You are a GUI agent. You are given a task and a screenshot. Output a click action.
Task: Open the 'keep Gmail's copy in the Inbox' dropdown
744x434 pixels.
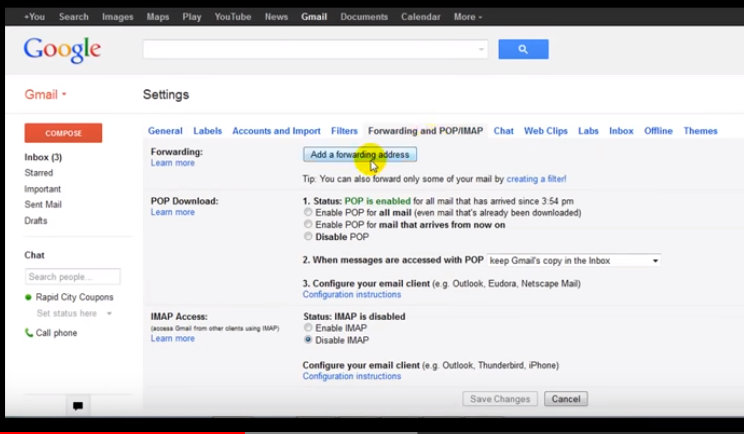tap(574, 260)
